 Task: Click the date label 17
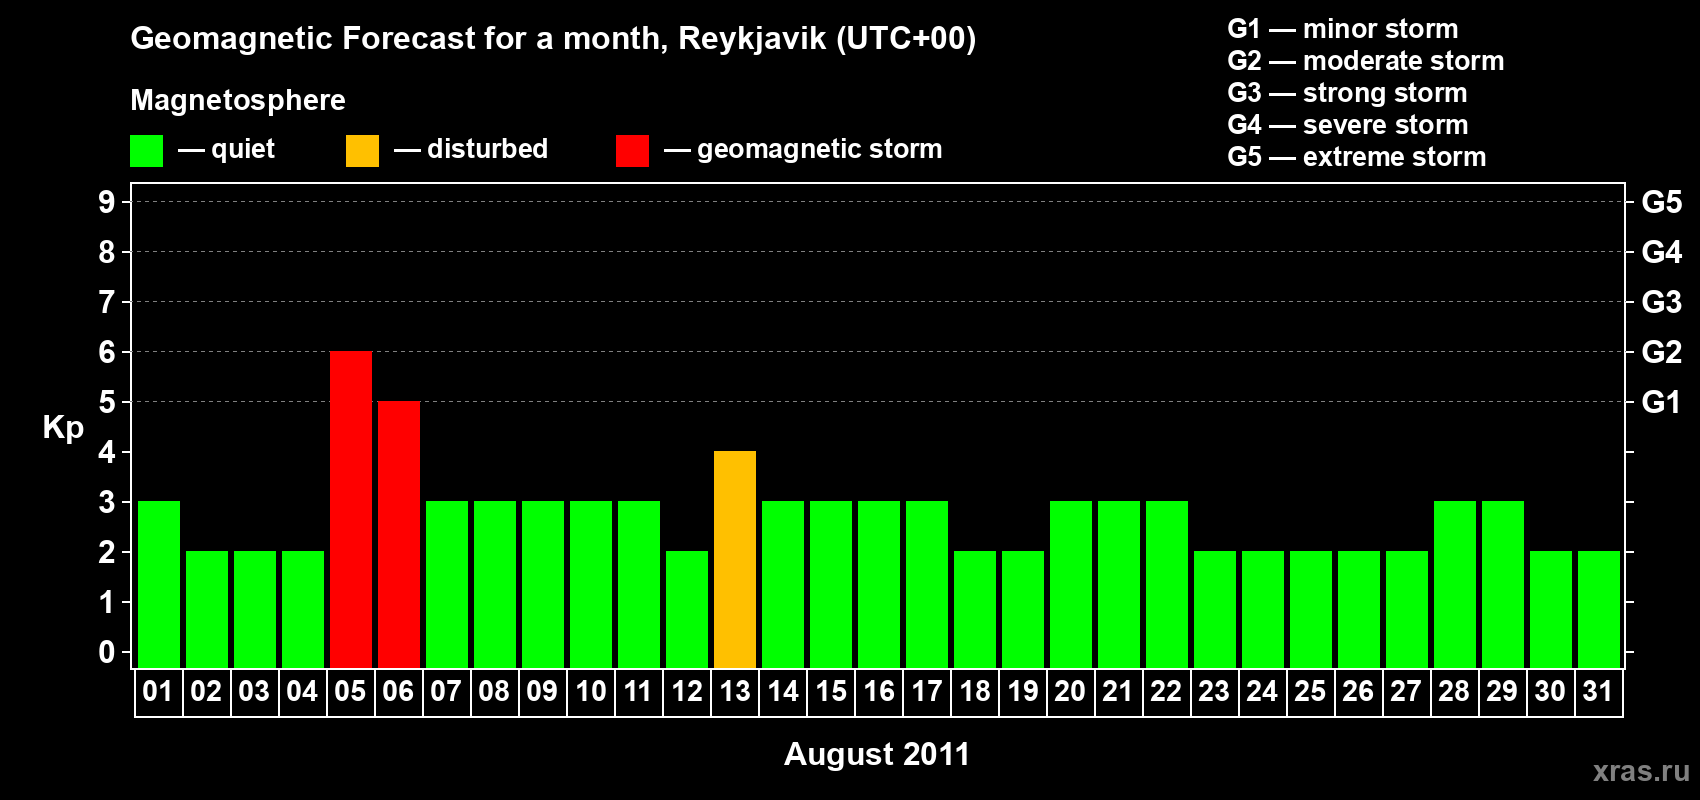coord(927,691)
